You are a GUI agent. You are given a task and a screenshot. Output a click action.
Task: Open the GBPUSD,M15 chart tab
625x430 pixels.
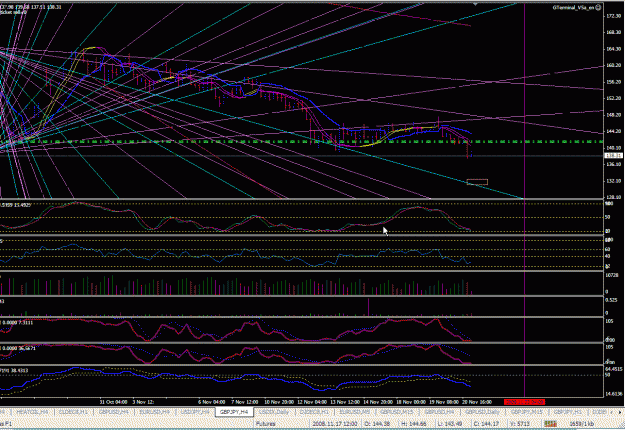coord(397,412)
